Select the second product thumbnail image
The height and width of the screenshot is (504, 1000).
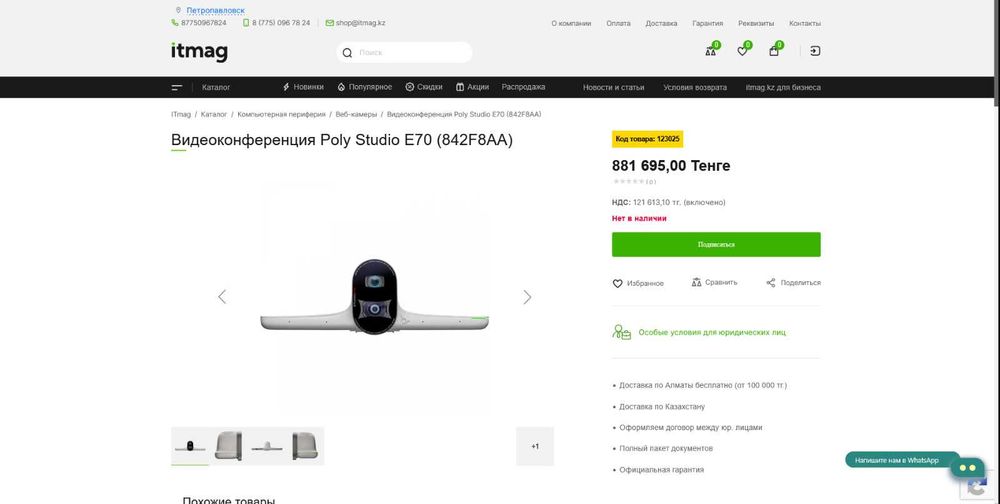point(228,446)
